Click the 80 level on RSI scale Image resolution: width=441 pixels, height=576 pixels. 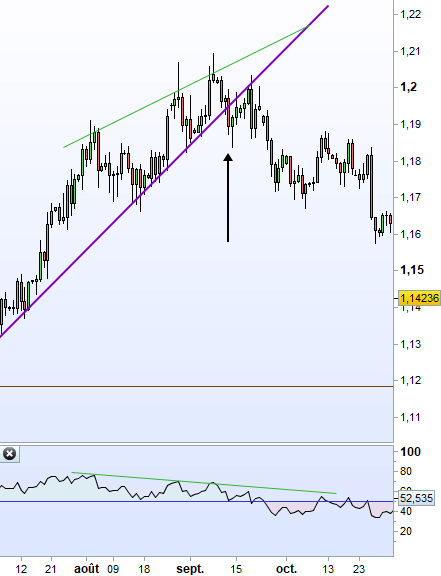point(406,471)
